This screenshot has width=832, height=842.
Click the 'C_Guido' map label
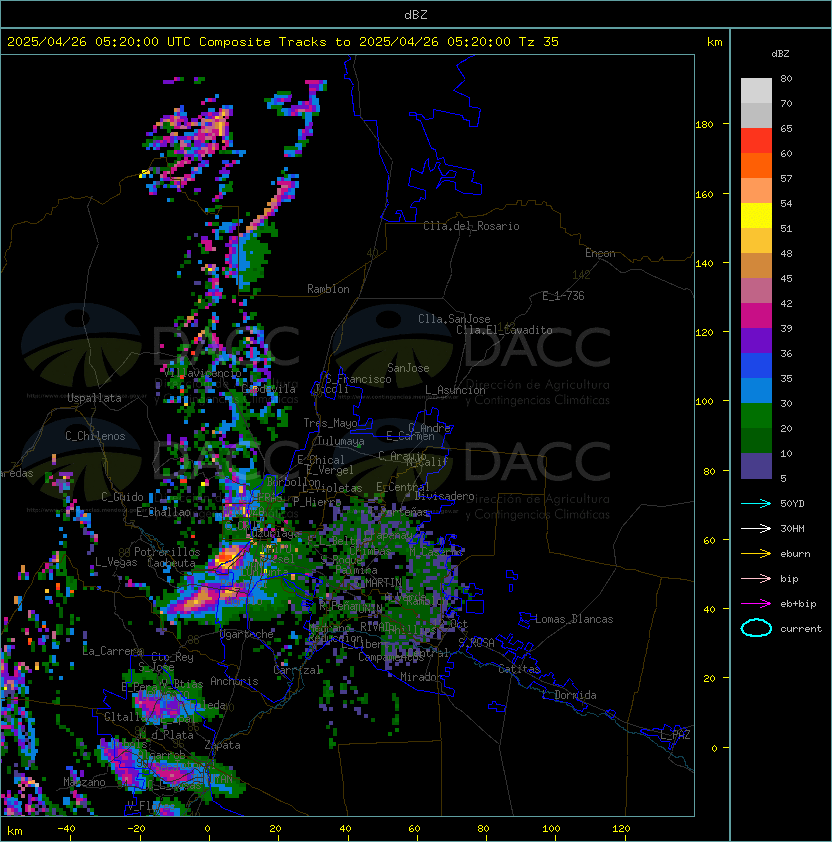pos(122,497)
